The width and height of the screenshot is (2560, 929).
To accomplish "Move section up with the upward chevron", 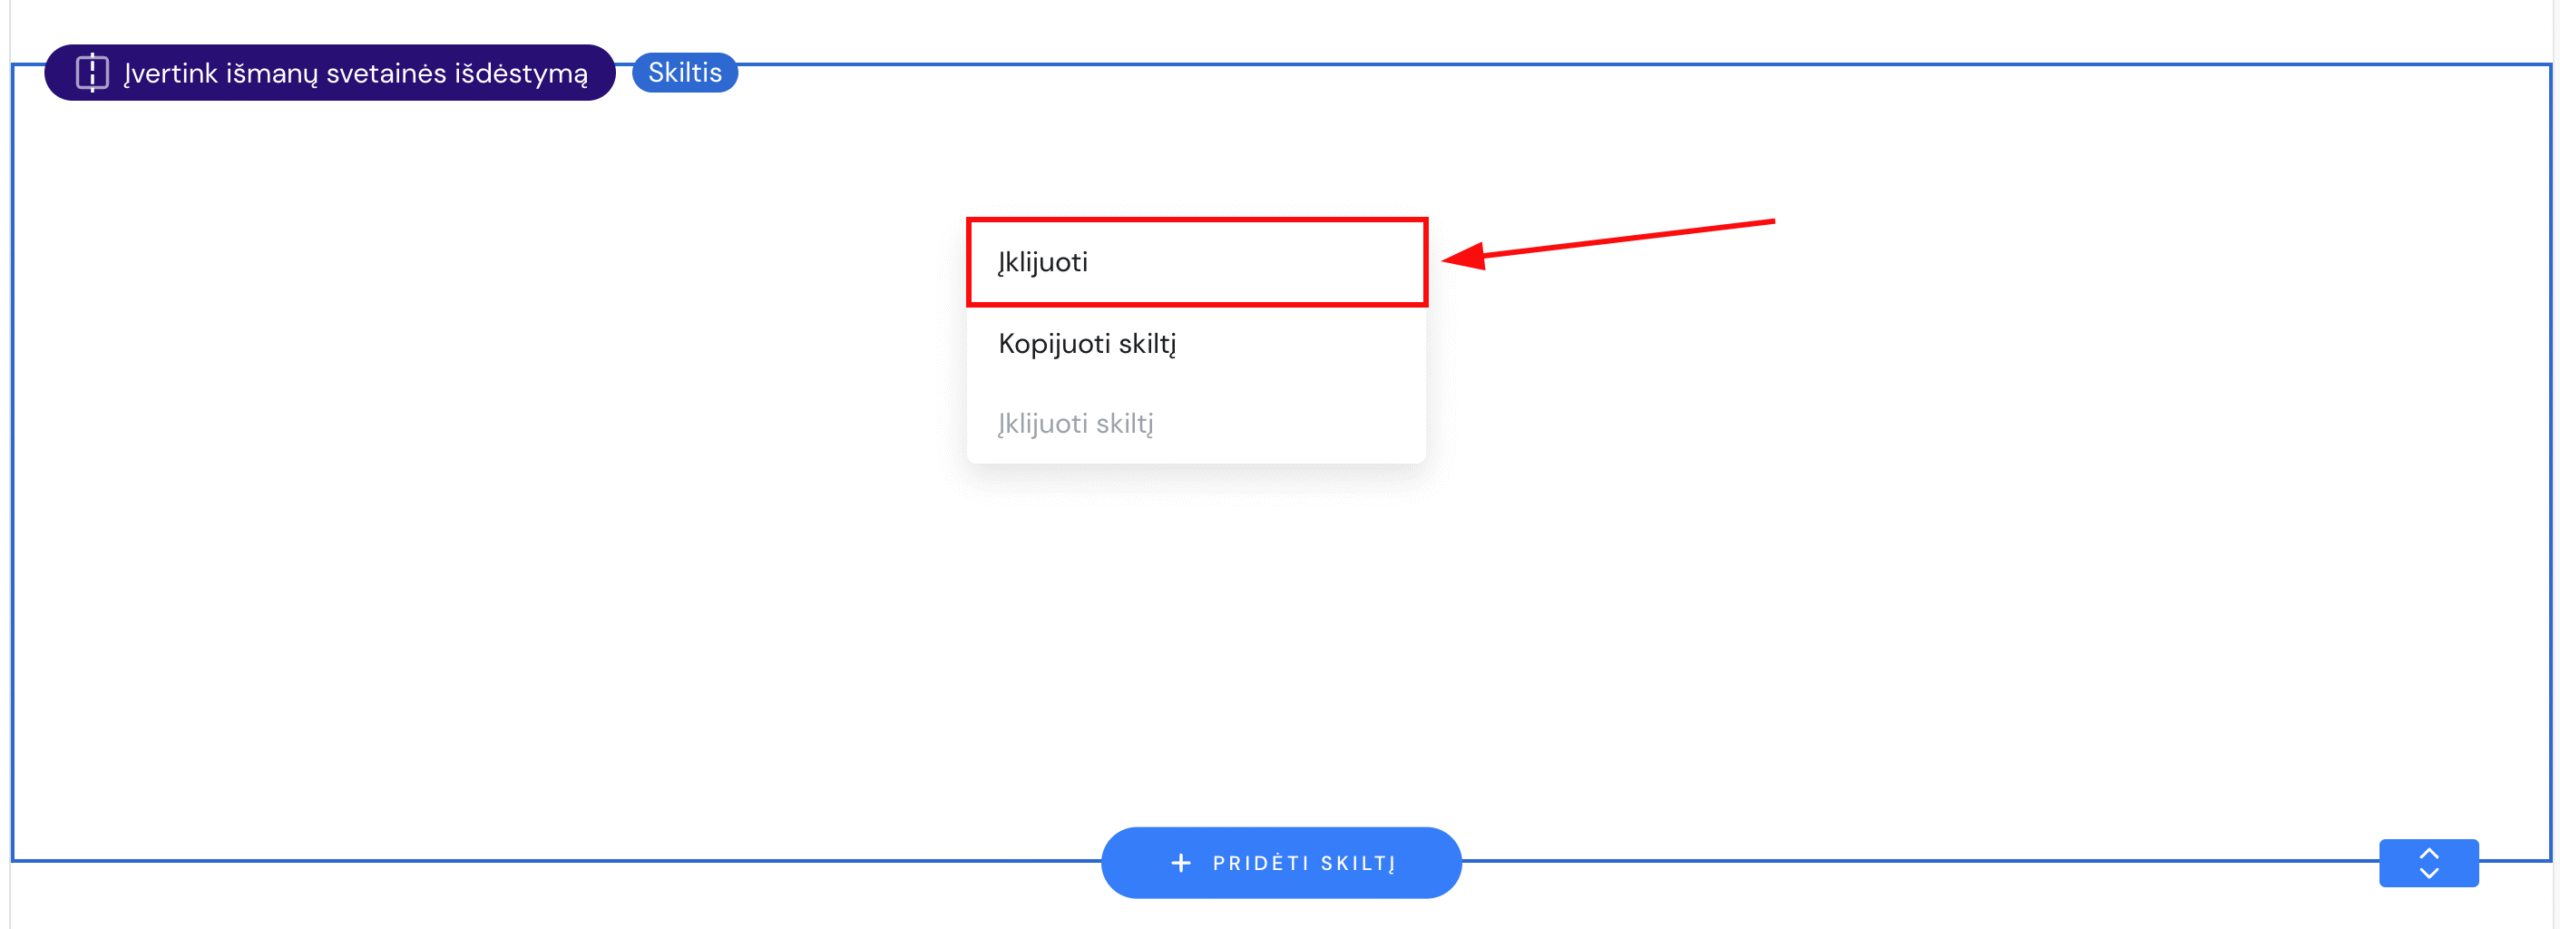I will pos(2428,853).
